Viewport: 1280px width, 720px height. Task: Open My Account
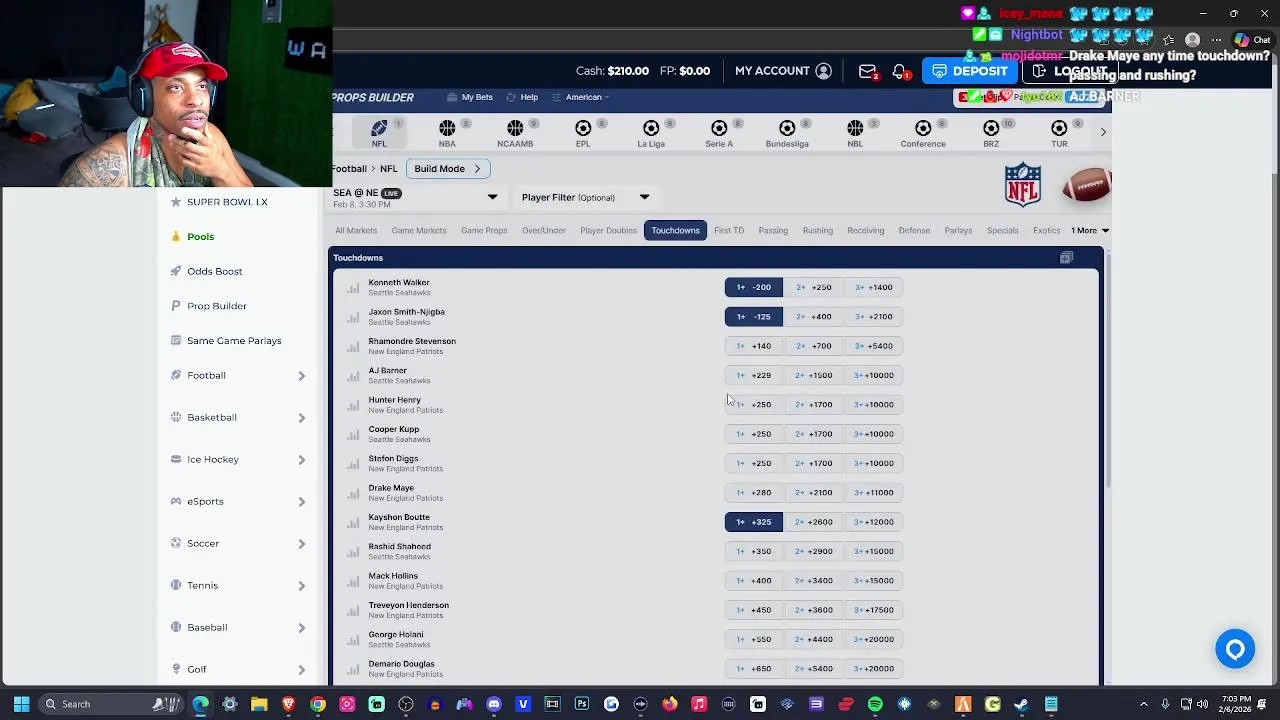tap(783, 71)
